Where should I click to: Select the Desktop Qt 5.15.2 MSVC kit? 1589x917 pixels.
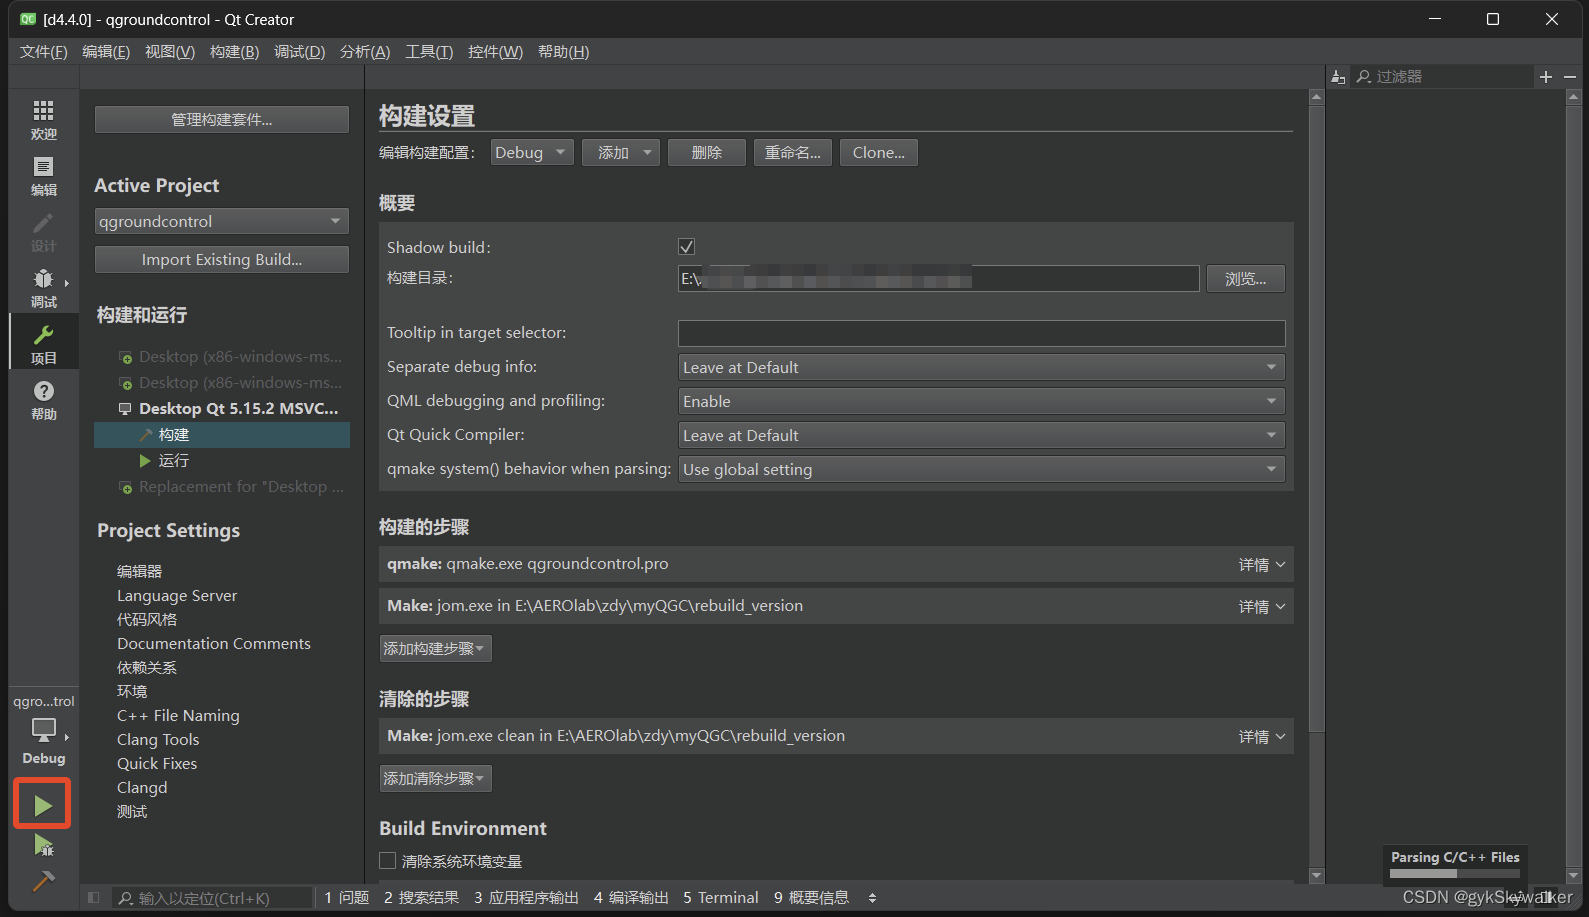(x=229, y=409)
